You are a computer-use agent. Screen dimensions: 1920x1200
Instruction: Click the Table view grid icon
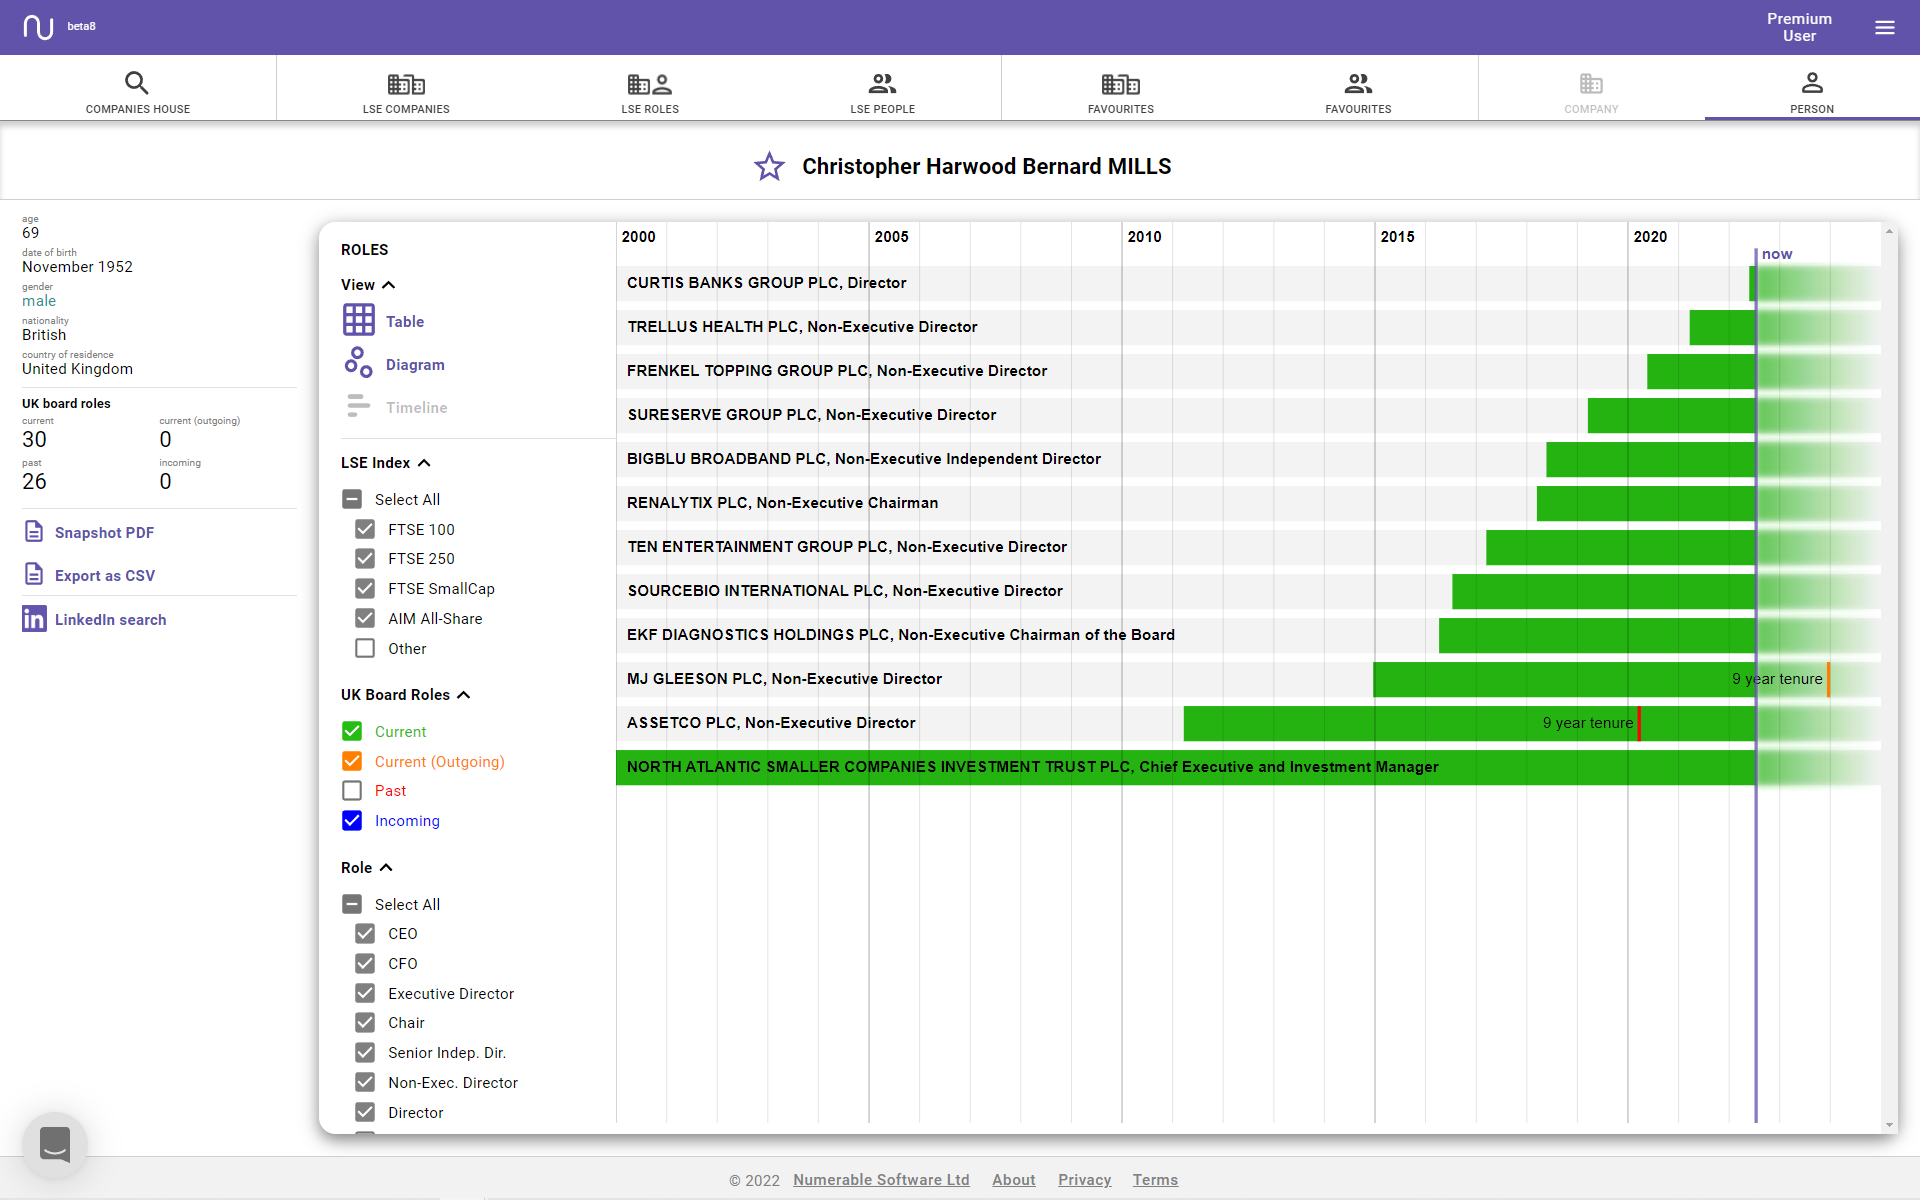[358, 320]
